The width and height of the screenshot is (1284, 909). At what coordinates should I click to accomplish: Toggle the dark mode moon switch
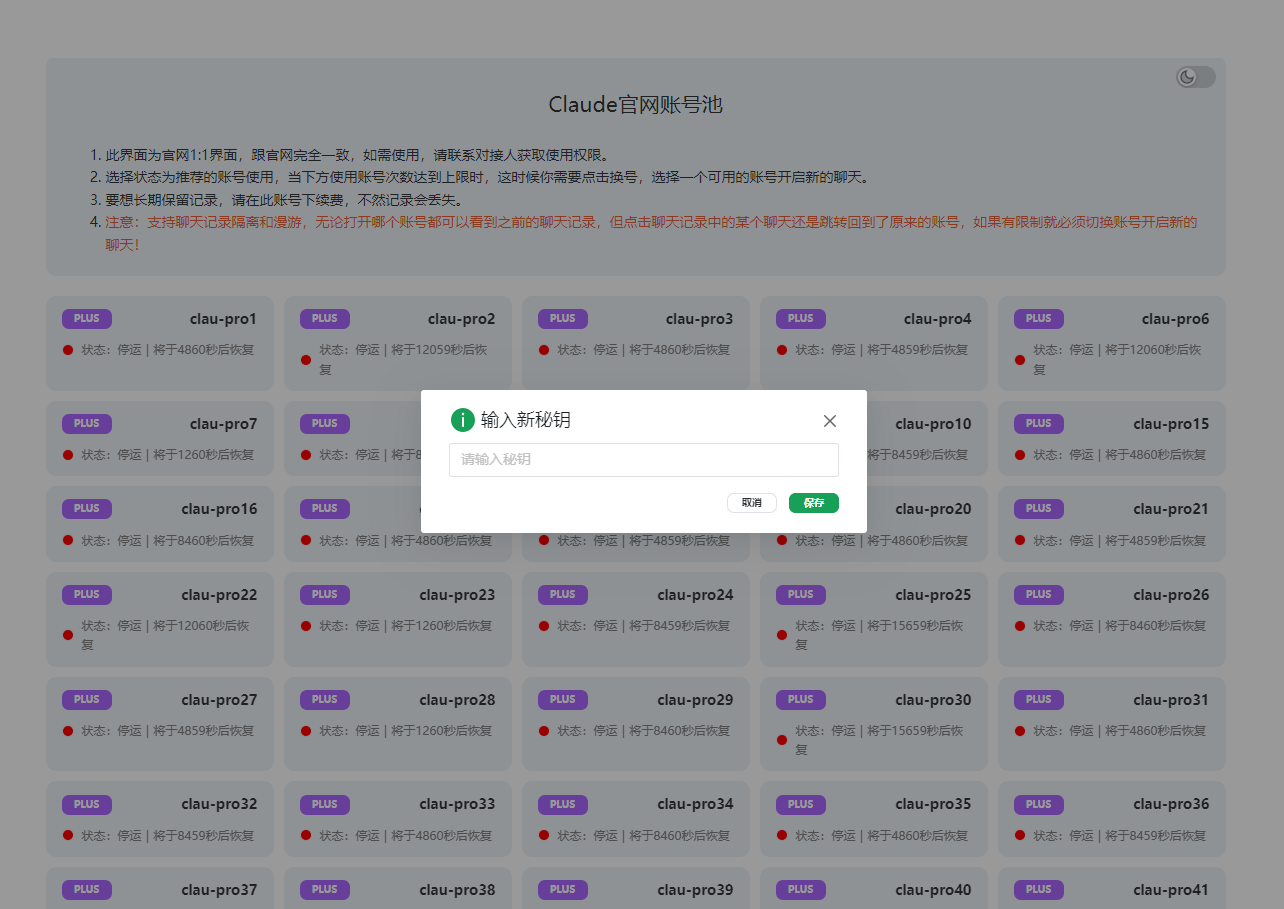click(1195, 77)
